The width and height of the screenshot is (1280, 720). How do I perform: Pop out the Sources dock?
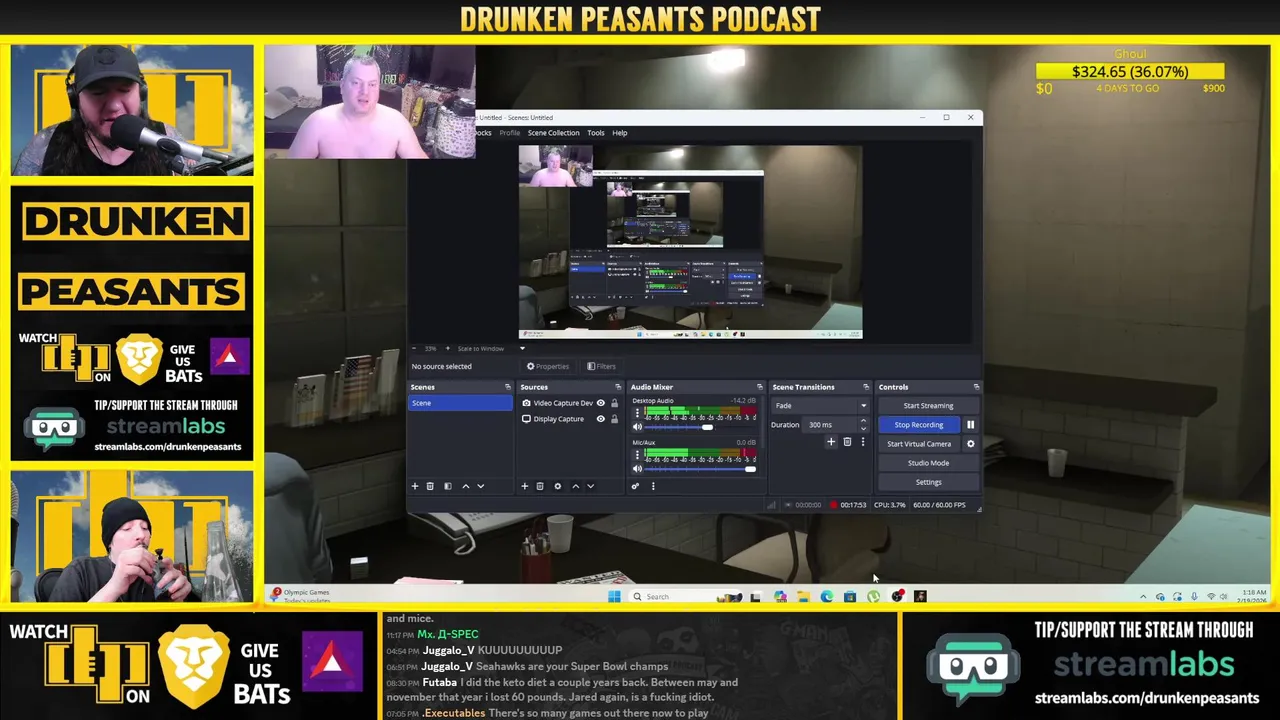point(618,387)
